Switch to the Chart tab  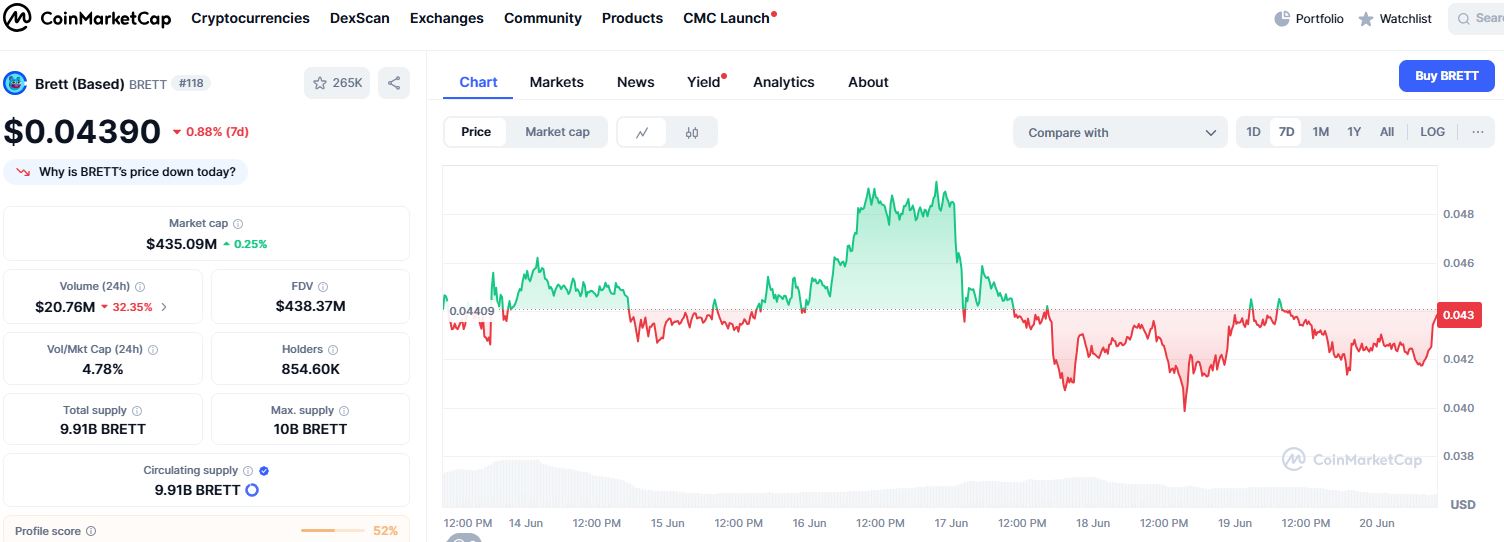(478, 82)
